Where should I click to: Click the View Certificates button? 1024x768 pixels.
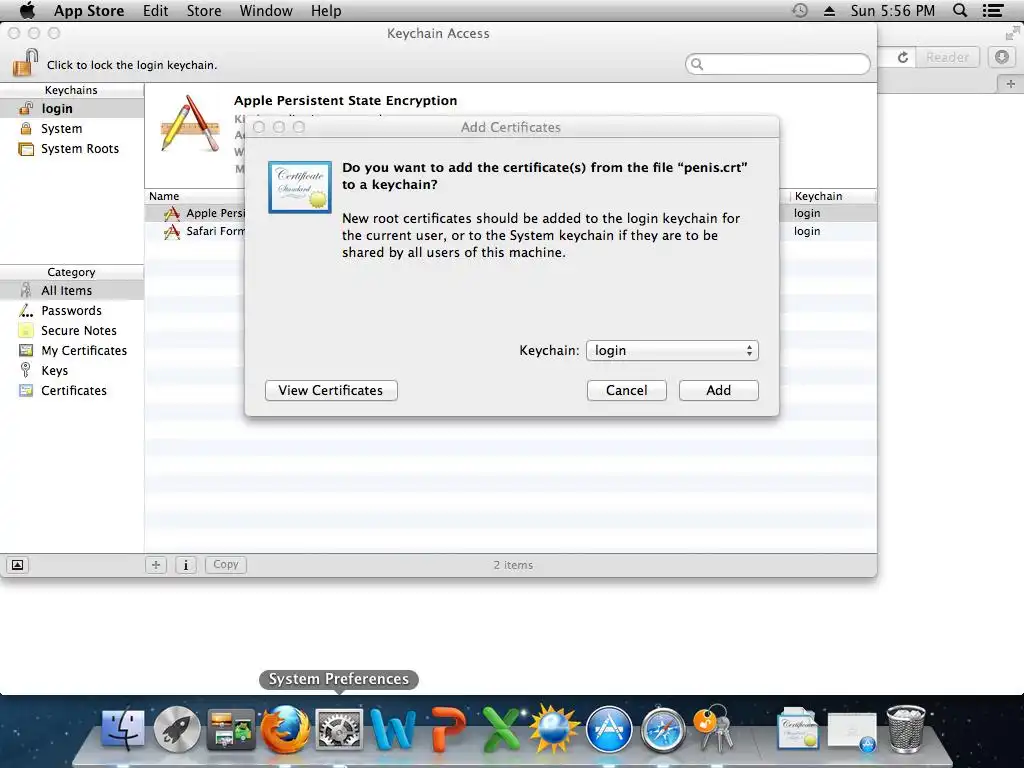[x=331, y=391]
